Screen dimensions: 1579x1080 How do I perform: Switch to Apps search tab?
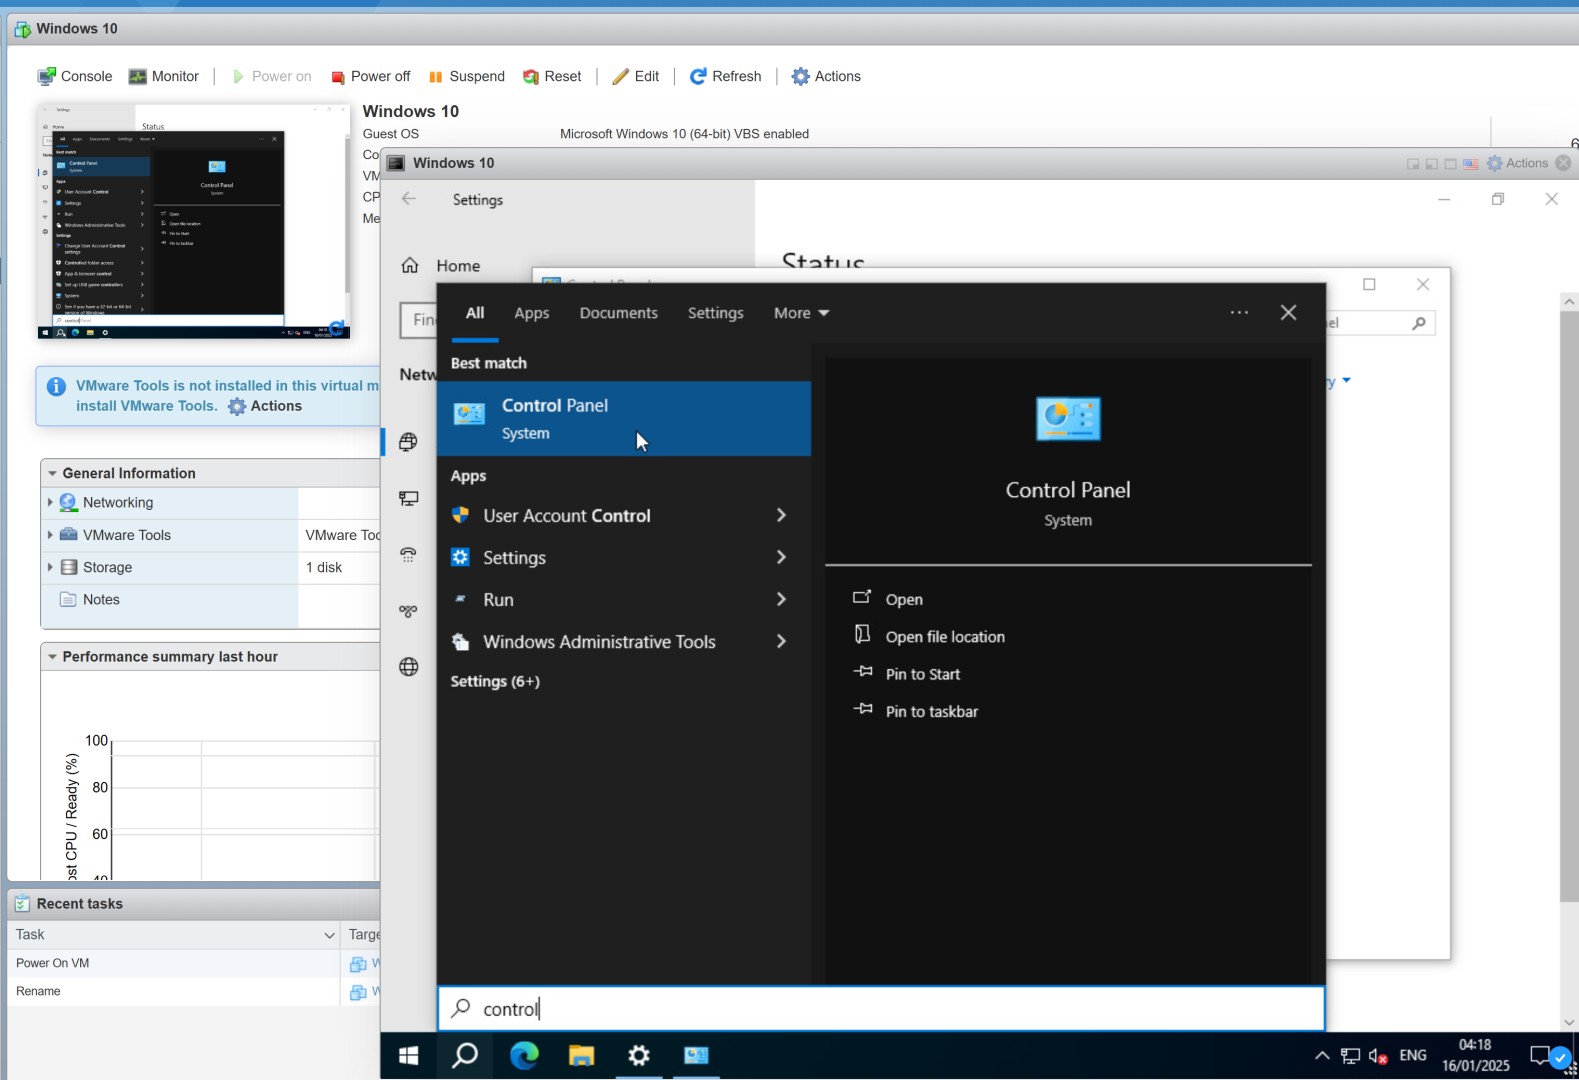click(x=532, y=313)
